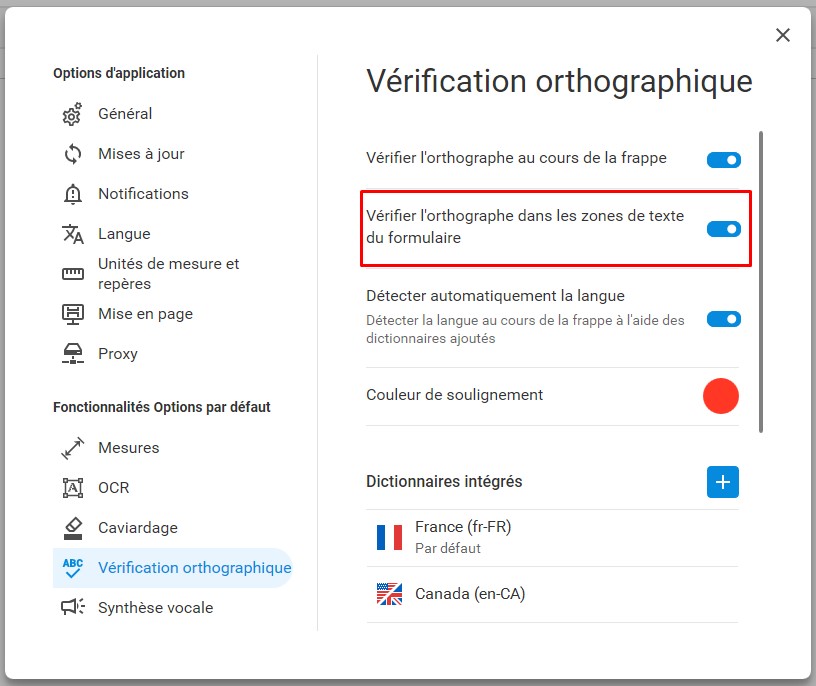Open the Mesures settings section
Viewport: 816px width, 686px height.
(129, 448)
